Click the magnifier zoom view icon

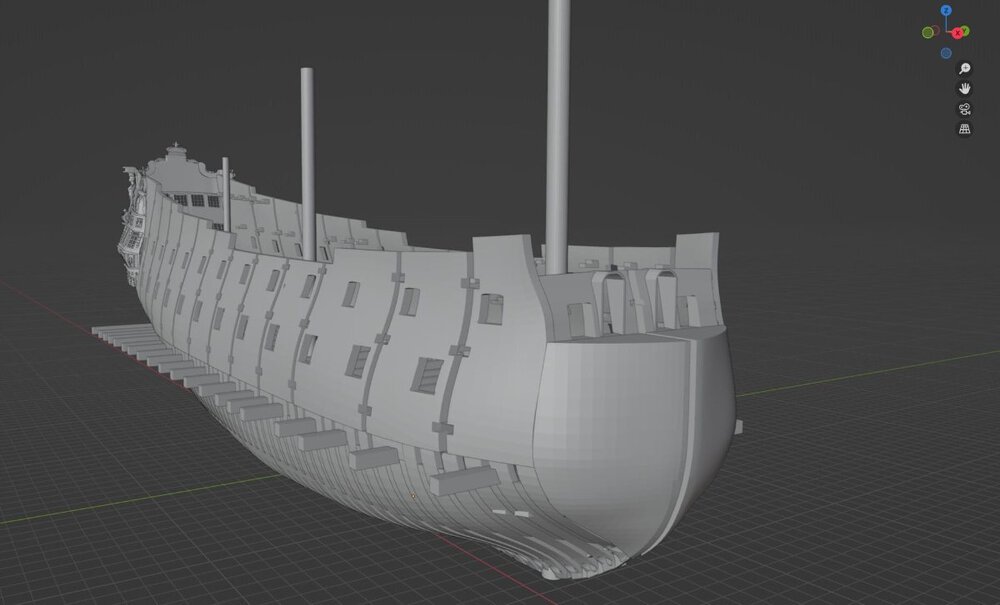click(x=965, y=68)
